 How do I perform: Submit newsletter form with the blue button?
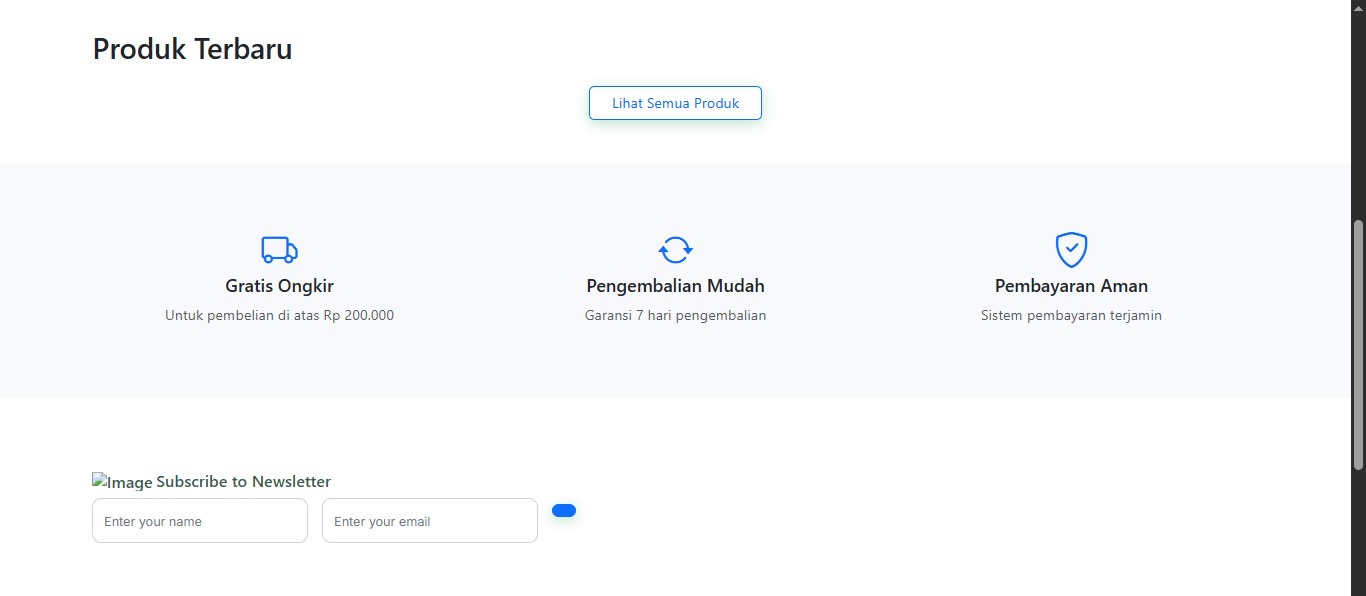[x=564, y=511]
